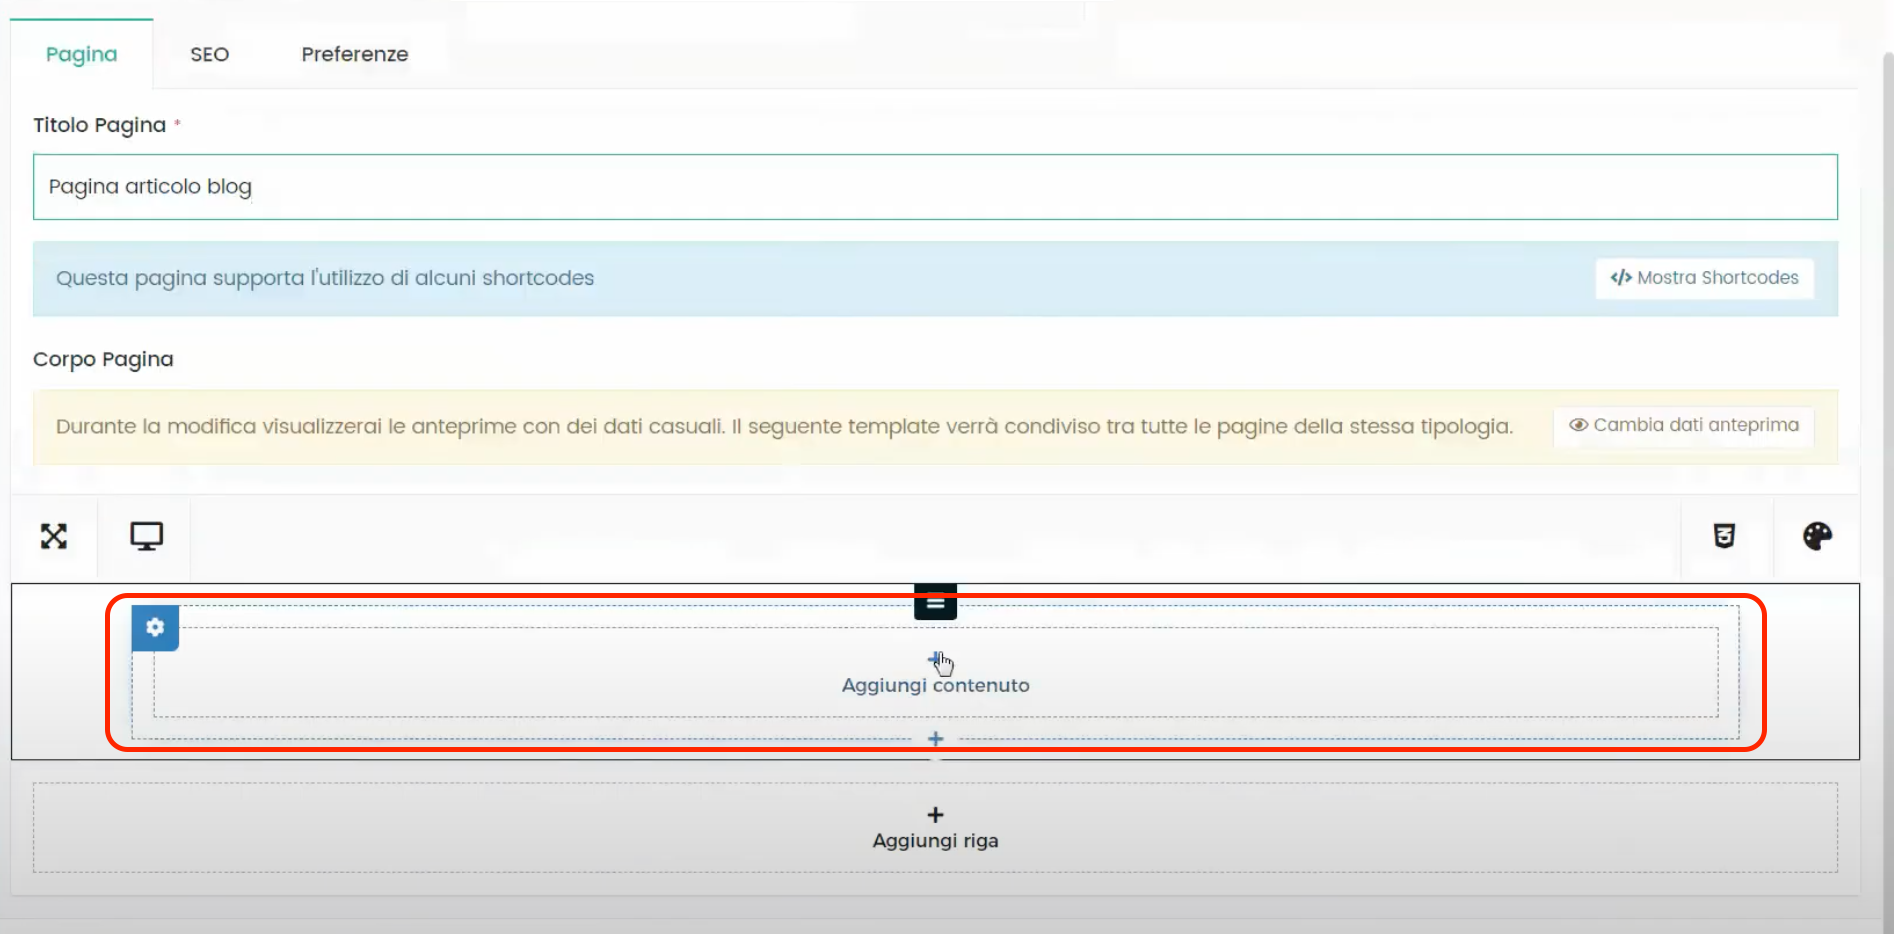Click the yellow preview data notice text

783,427
